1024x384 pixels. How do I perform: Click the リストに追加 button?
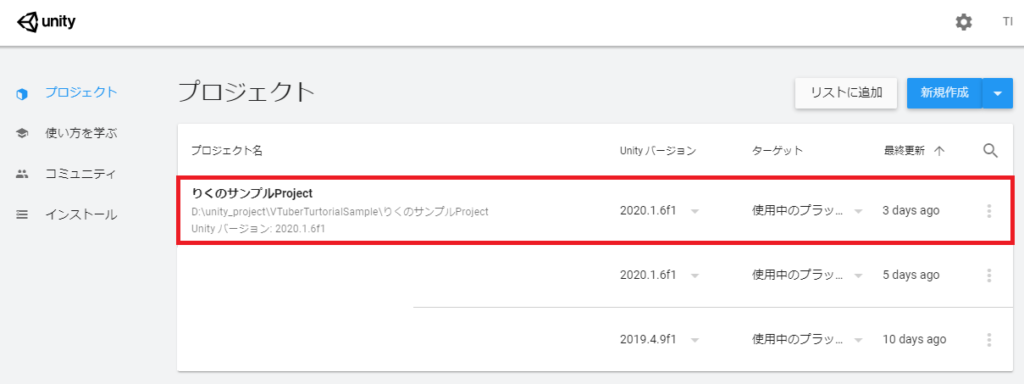[x=846, y=93]
